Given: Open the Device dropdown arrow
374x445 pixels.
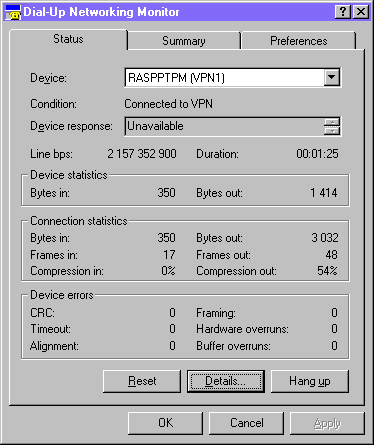Looking at the screenshot, I should tap(332, 78).
